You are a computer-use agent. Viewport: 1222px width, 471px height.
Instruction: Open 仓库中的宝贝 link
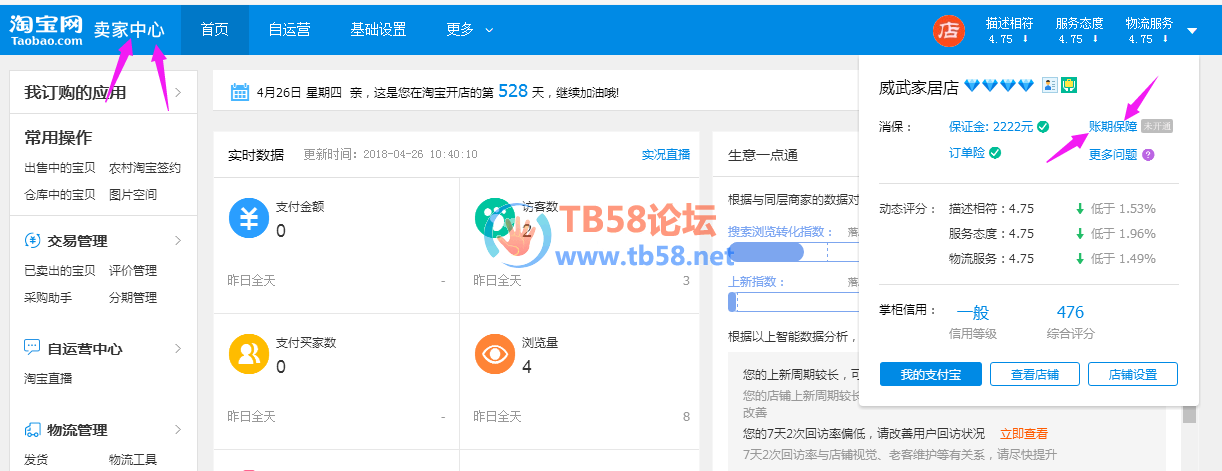[x=60, y=195]
